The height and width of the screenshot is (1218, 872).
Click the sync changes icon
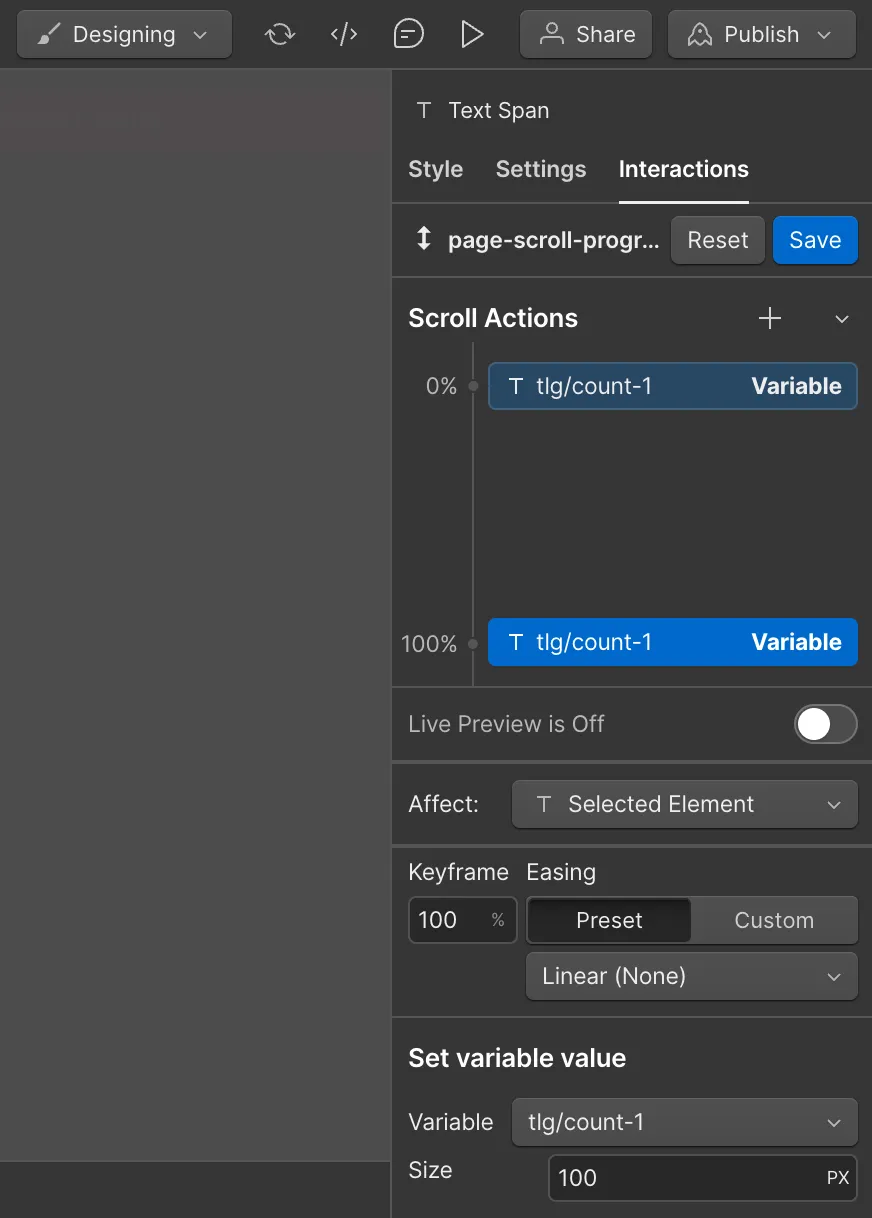[280, 35]
